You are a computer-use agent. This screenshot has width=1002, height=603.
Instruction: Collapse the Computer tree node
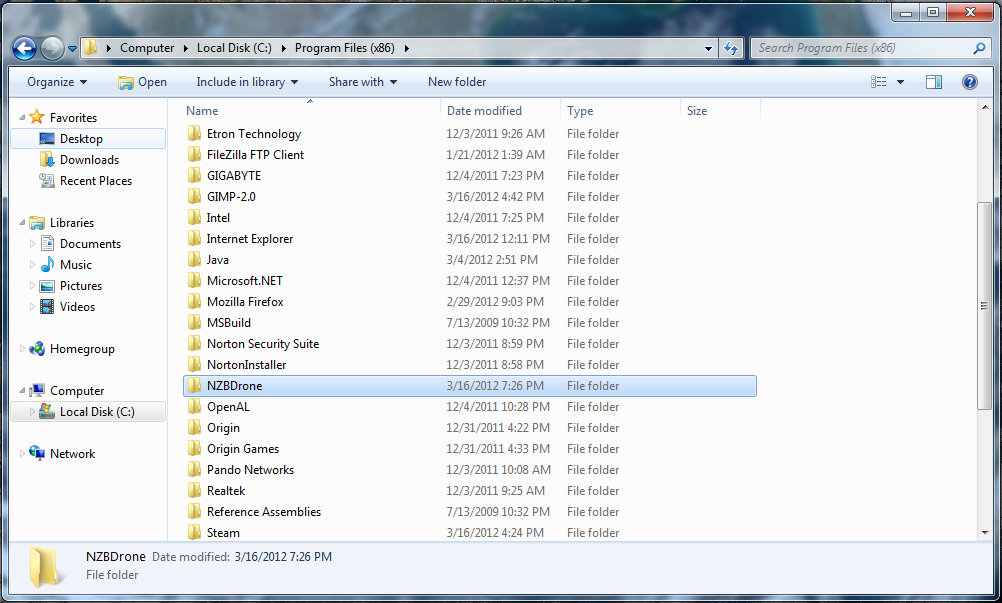[x=22, y=390]
